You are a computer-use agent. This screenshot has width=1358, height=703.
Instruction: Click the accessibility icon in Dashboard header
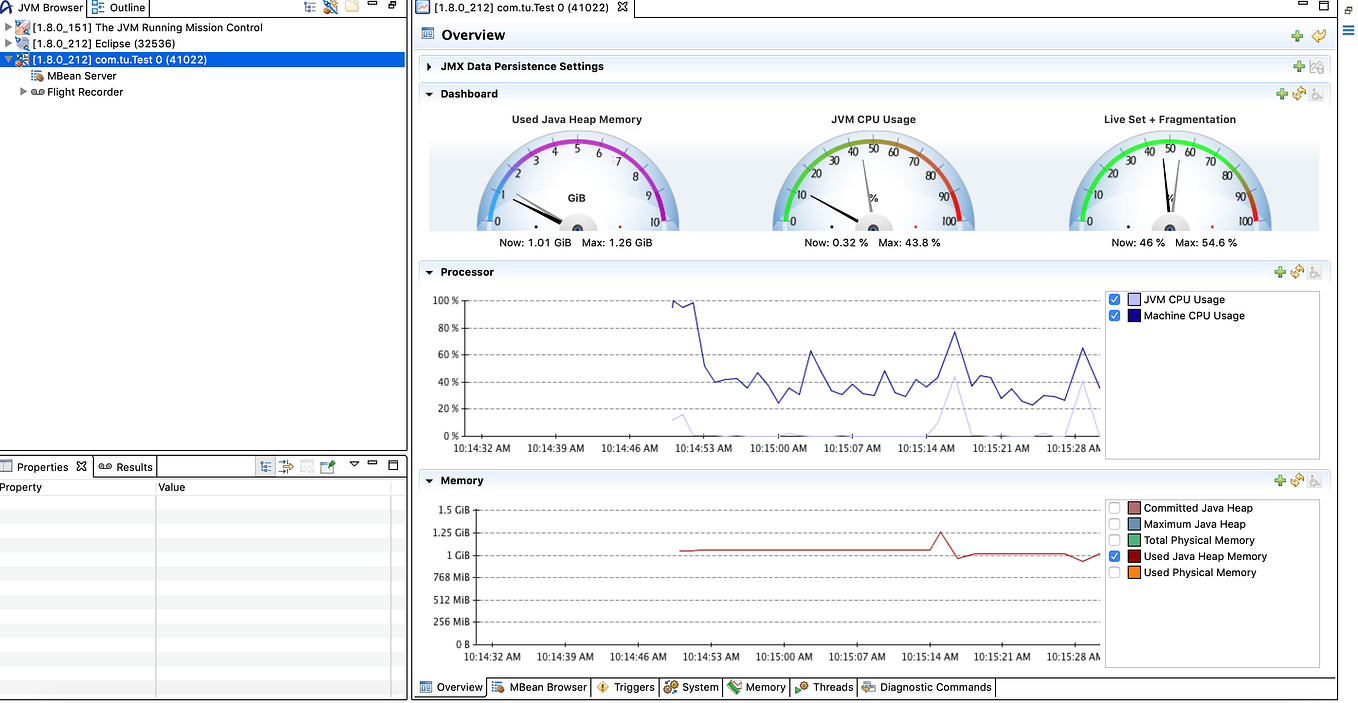(x=1316, y=94)
